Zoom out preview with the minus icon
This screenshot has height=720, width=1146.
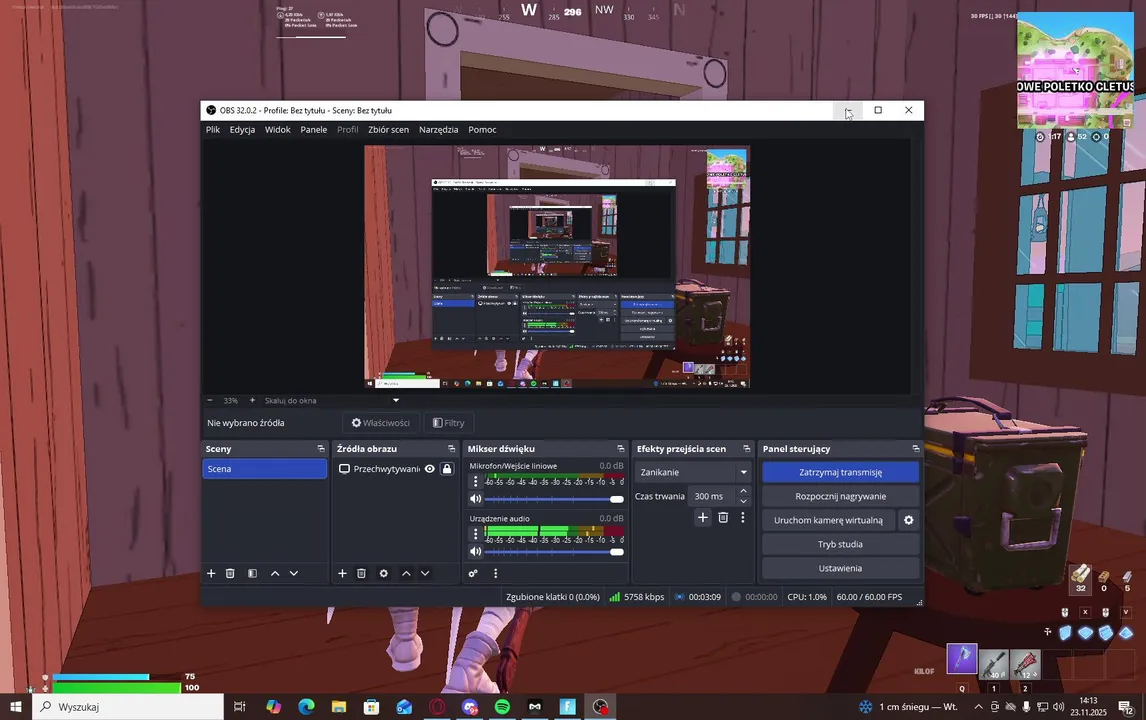[210, 401]
